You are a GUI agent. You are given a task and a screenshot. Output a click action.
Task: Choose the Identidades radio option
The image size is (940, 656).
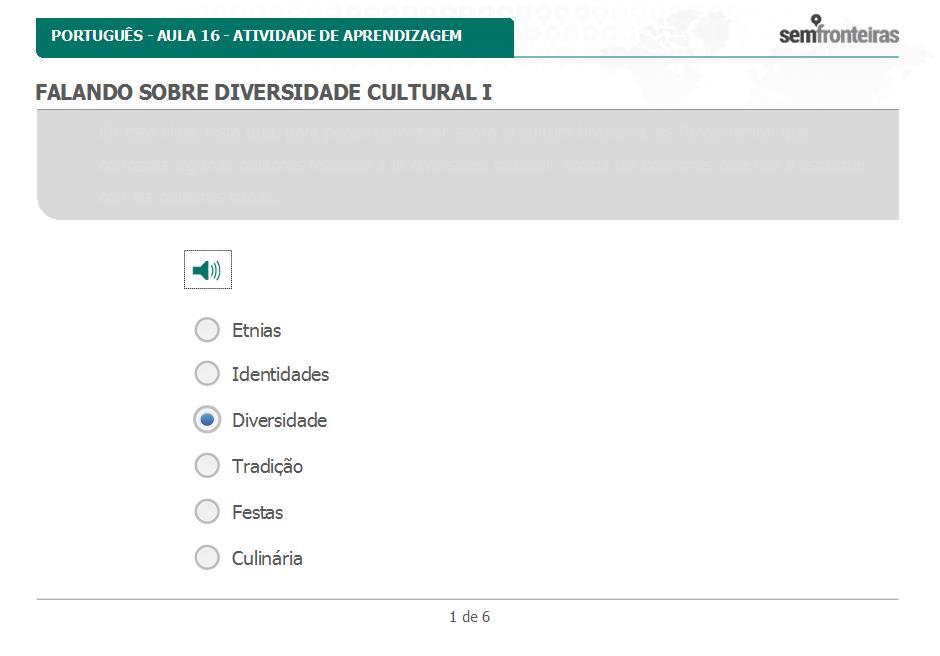pyautogui.click(x=207, y=374)
